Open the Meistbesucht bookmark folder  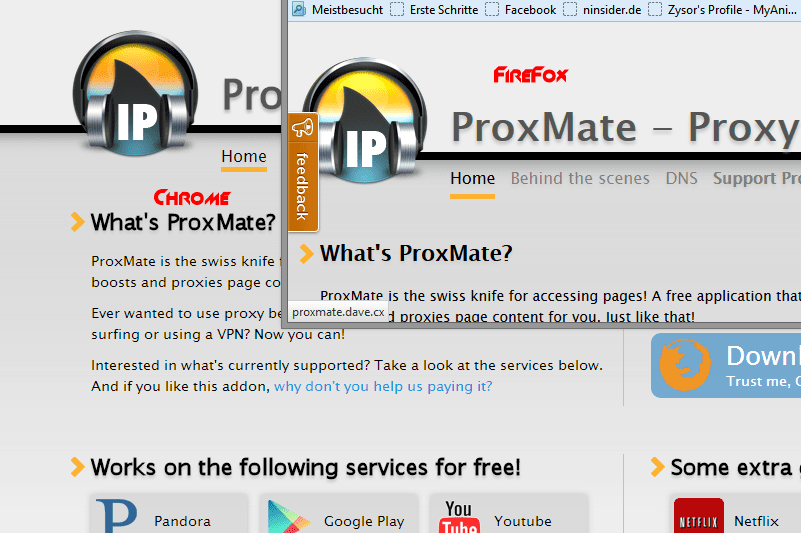(338, 10)
